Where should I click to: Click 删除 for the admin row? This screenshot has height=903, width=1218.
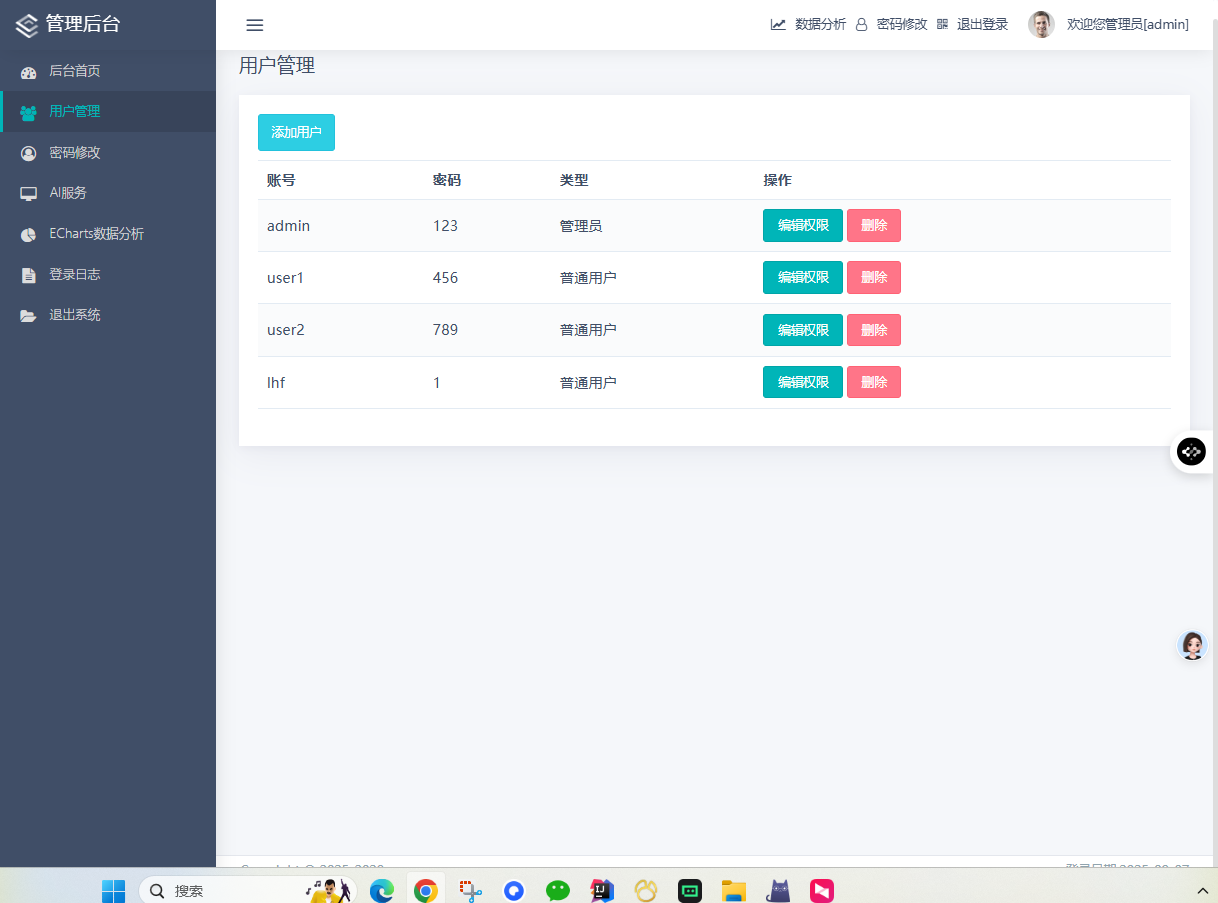click(874, 225)
